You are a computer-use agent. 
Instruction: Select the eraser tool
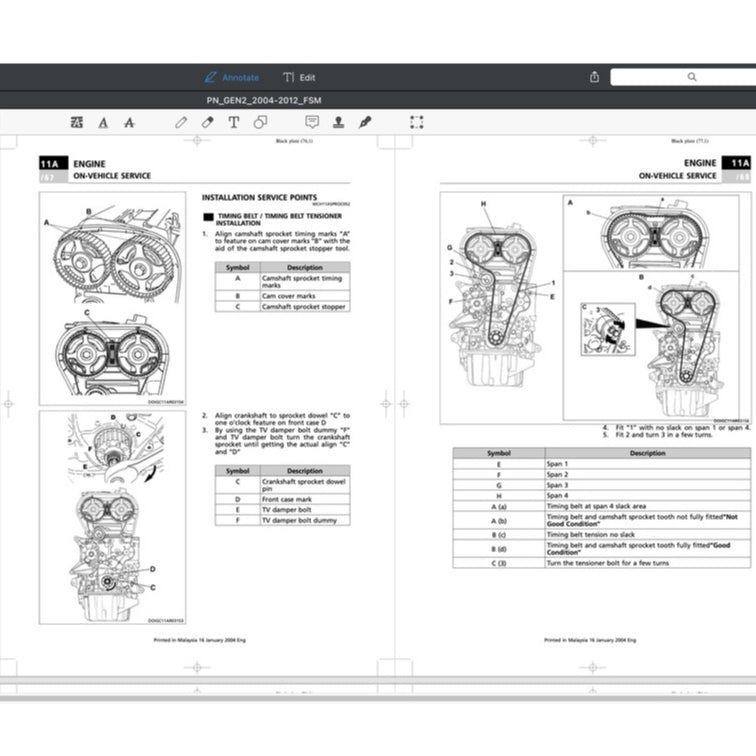(207, 122)
